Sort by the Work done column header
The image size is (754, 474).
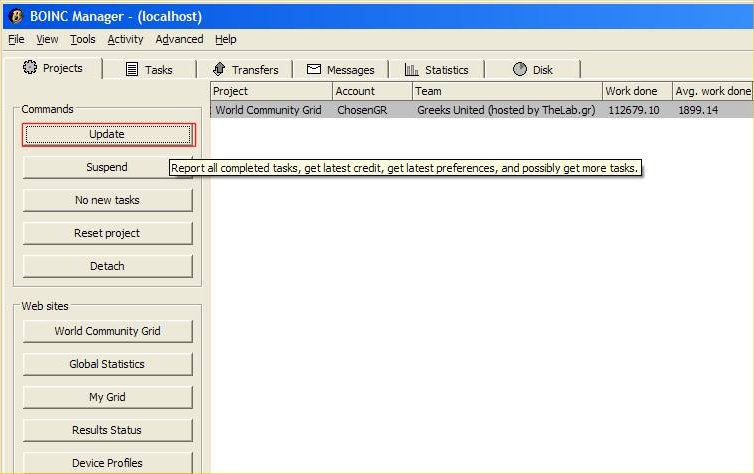637,91
